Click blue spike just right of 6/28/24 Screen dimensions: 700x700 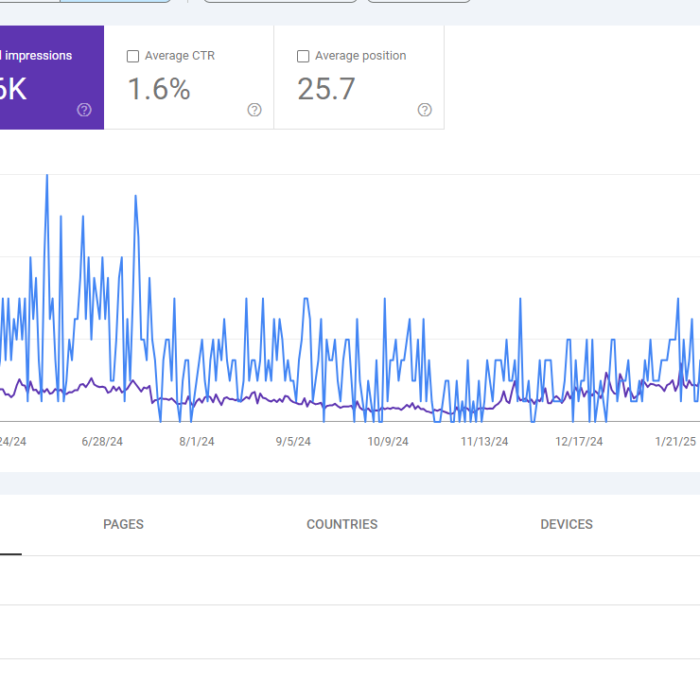(x=134, y=197)
